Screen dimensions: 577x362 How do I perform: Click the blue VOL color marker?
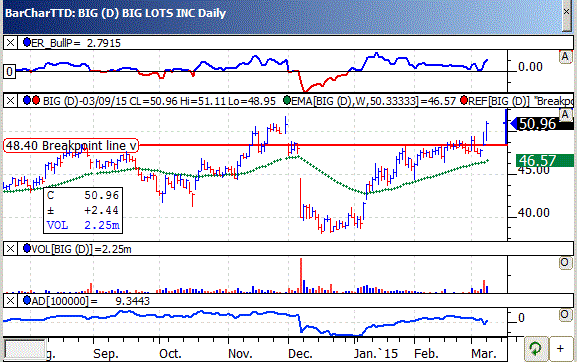coord(27,248)
